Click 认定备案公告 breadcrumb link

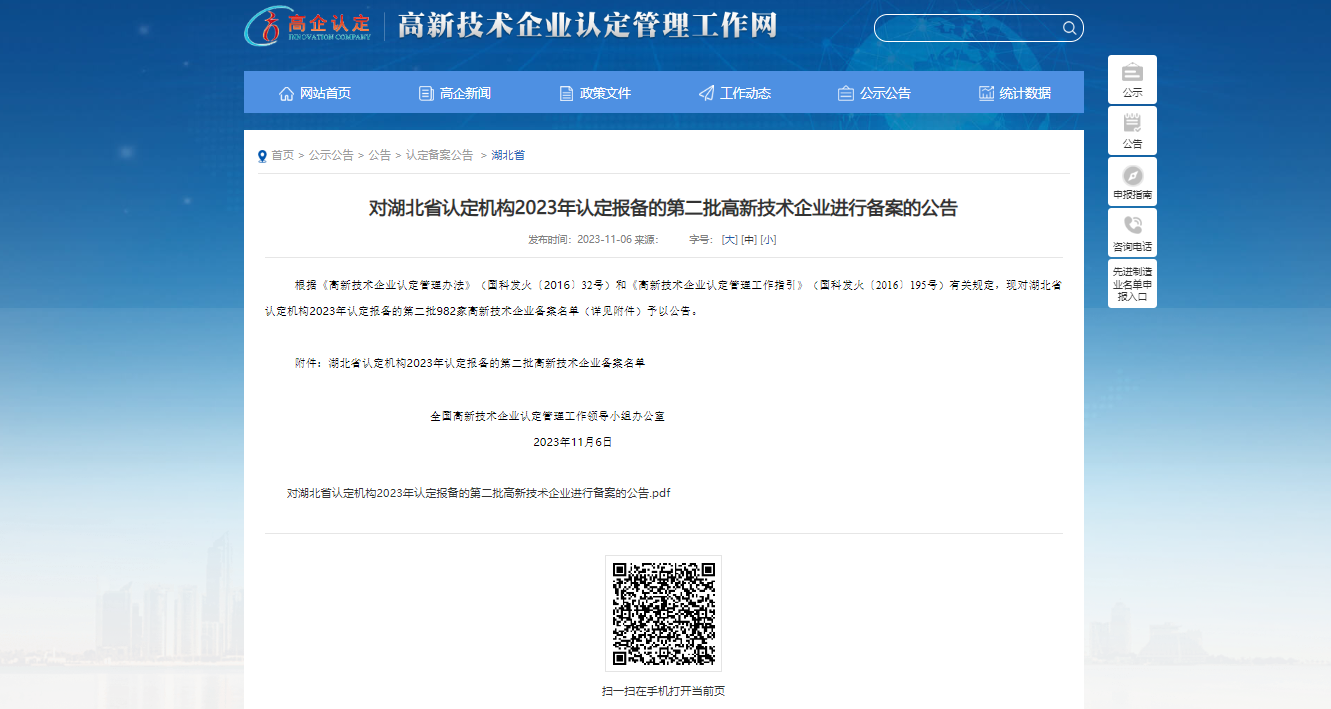pos(439,156)
